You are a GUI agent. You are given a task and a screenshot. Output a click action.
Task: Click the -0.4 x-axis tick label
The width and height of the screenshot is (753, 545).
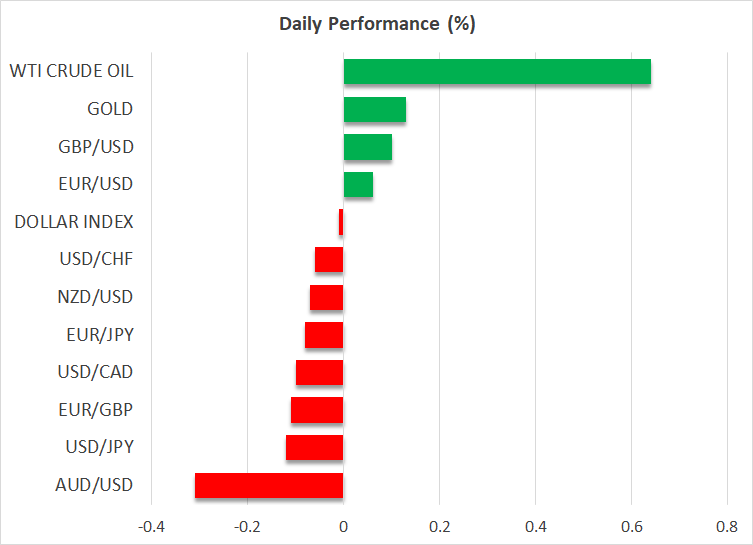(x=150, y=526)
